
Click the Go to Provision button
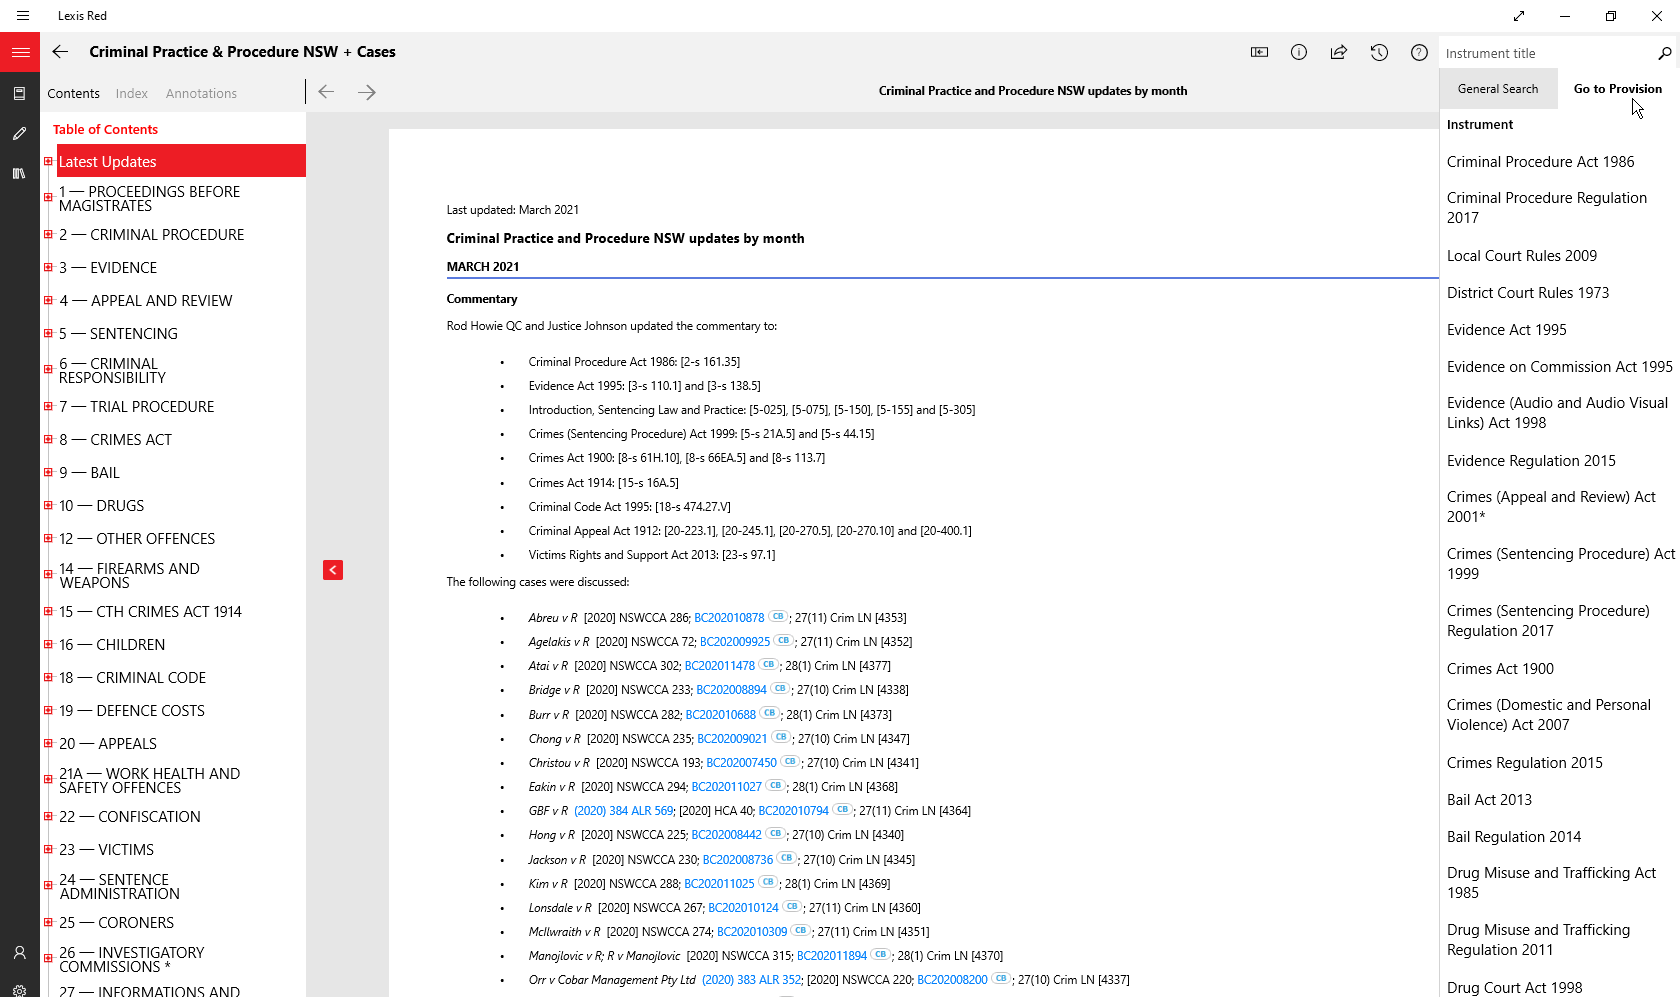[x=1617, y=88]
